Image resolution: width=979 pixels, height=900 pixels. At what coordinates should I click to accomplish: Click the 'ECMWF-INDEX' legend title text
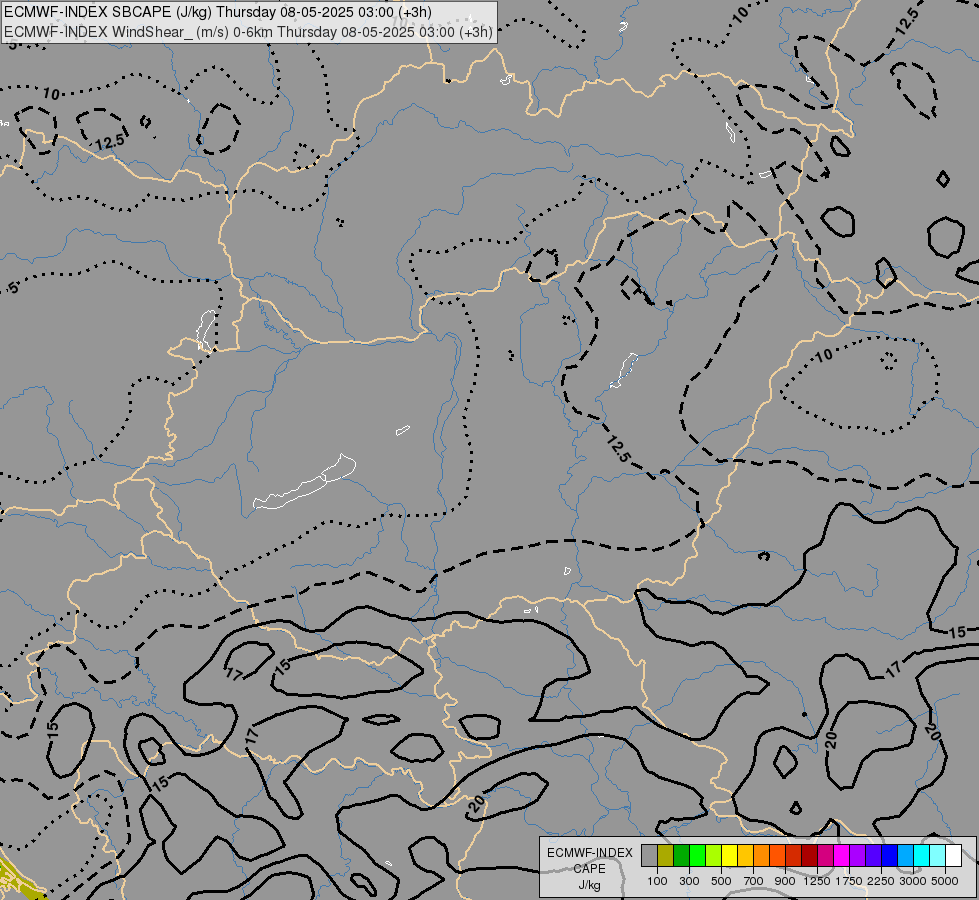pyautogui.click(x=590, y=853)
